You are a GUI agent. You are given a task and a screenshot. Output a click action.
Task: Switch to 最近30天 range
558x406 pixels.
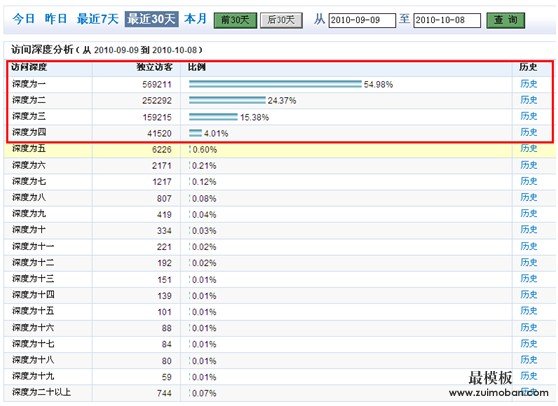[x=152, y=19]
